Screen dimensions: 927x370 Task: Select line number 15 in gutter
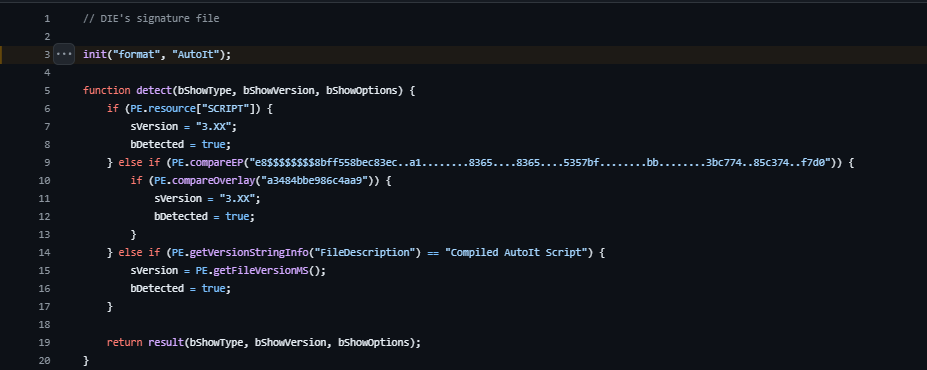pyautogui.click(x=44, y=270)
